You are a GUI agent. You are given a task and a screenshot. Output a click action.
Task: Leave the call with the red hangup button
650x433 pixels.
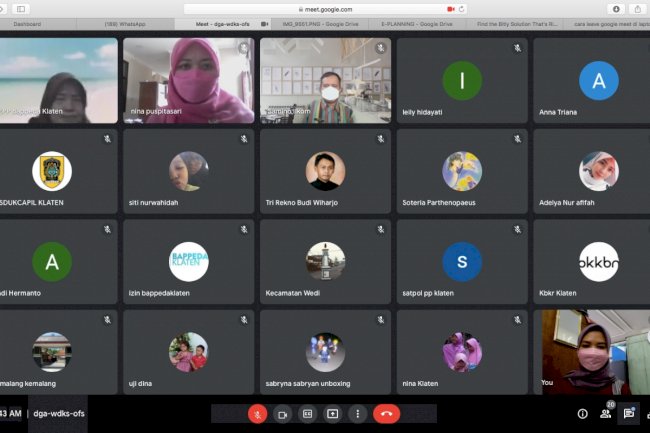click(x=386, y=414)
